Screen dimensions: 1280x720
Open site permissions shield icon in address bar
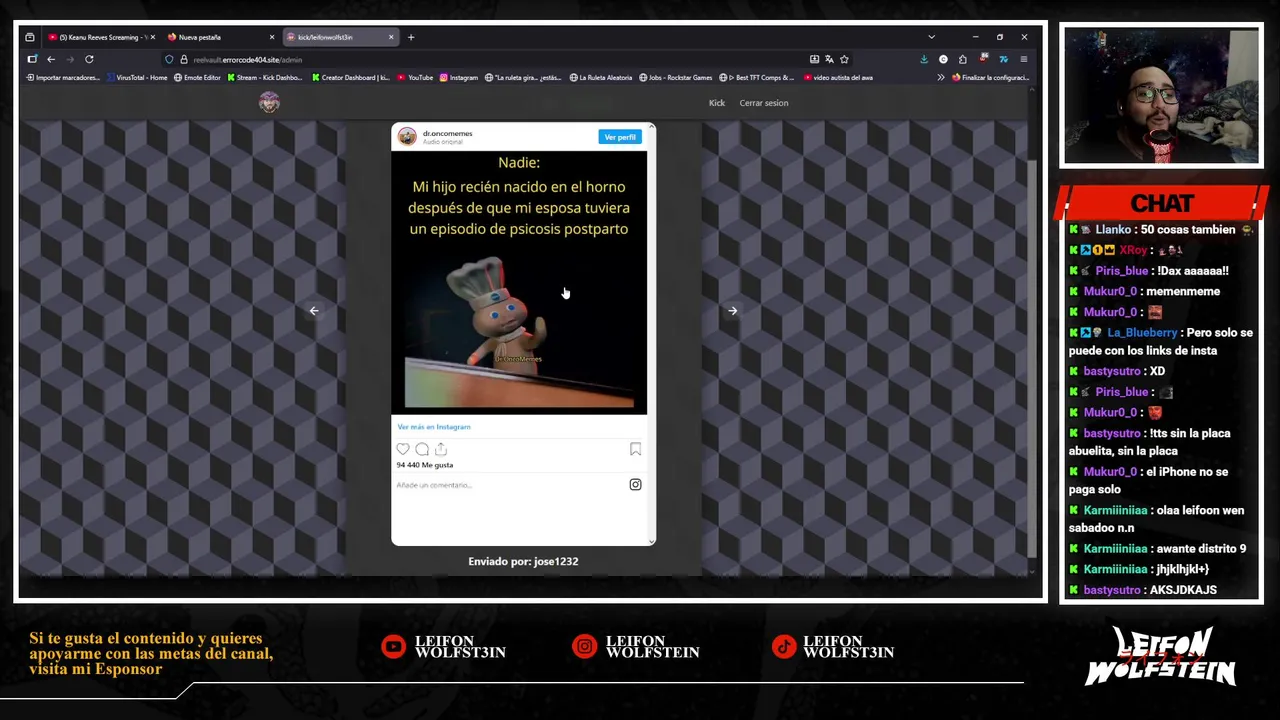pos(170,59)
